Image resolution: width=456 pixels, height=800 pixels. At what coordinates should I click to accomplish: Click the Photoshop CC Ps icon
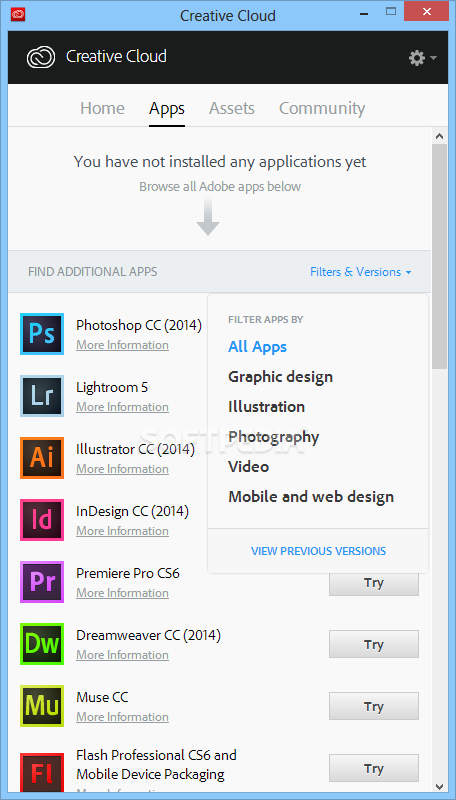tap(42, 334)
